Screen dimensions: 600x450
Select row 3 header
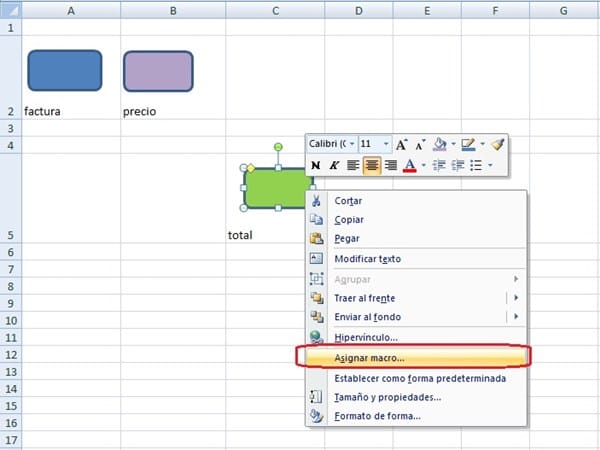click(x=11, y=128)
